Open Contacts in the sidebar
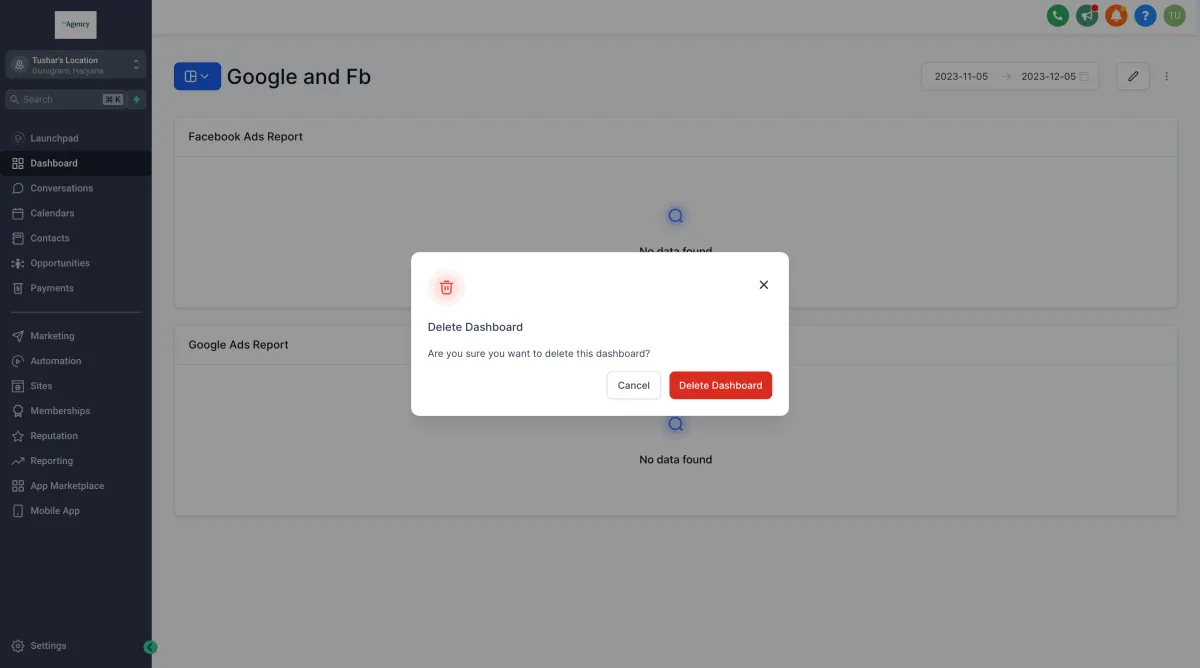Image resolution: width=1200 pixels, height=668 pixels. coord(76,238)
